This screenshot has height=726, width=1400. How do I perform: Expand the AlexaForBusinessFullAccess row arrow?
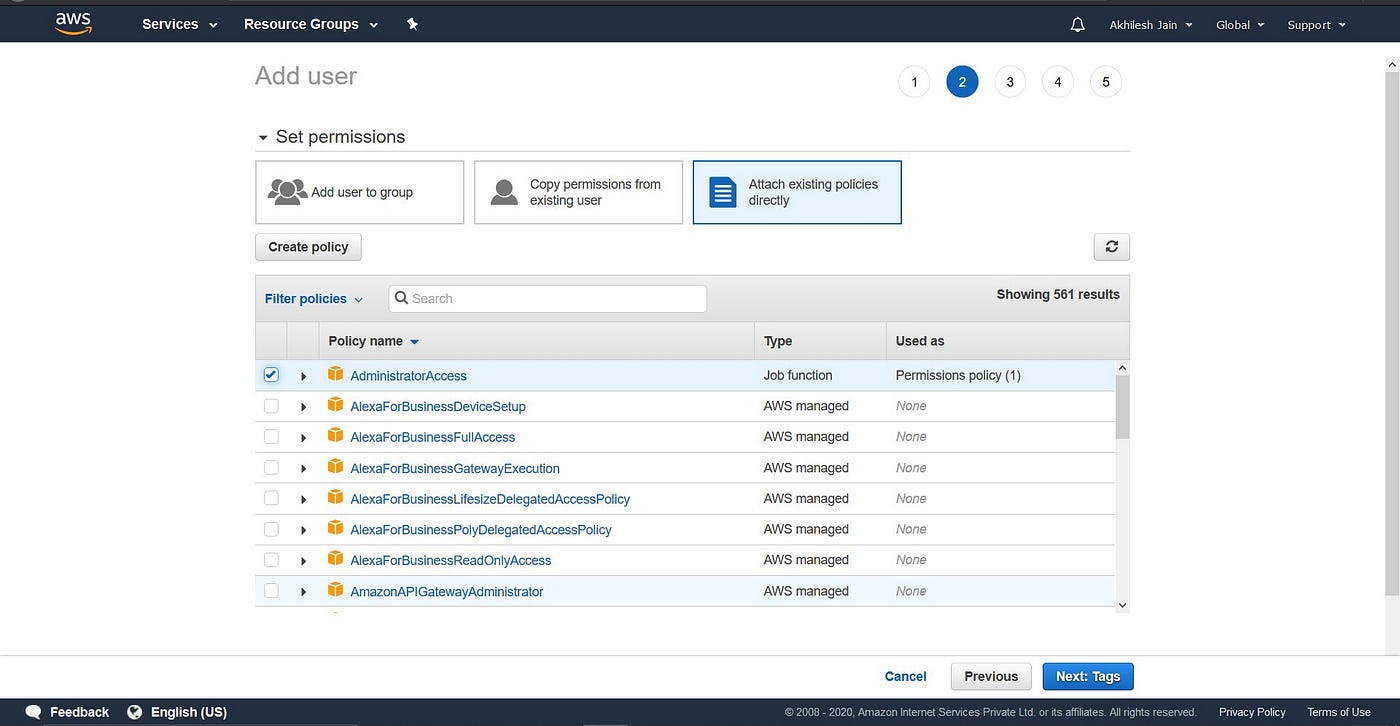303,438
